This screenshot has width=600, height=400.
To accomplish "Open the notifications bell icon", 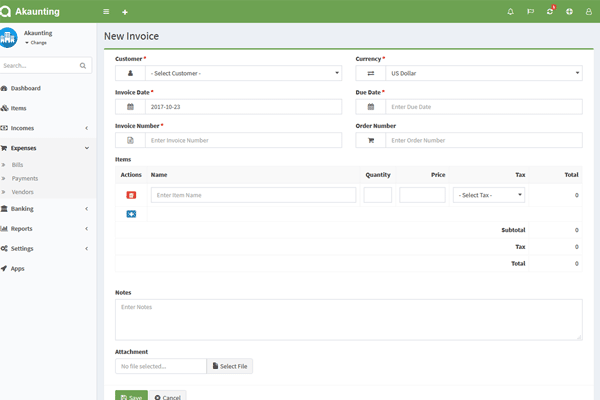I will pos(510,12).
